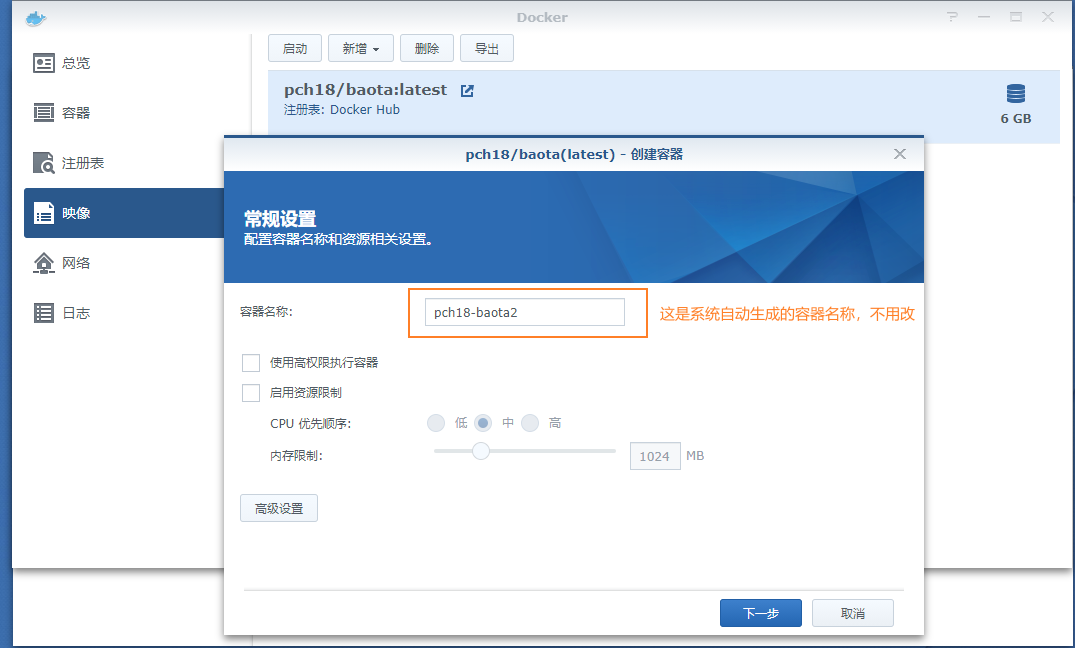Click the 6 GB database size icon
This screenshot has height=648, width=1075.
click(1016, 94)
